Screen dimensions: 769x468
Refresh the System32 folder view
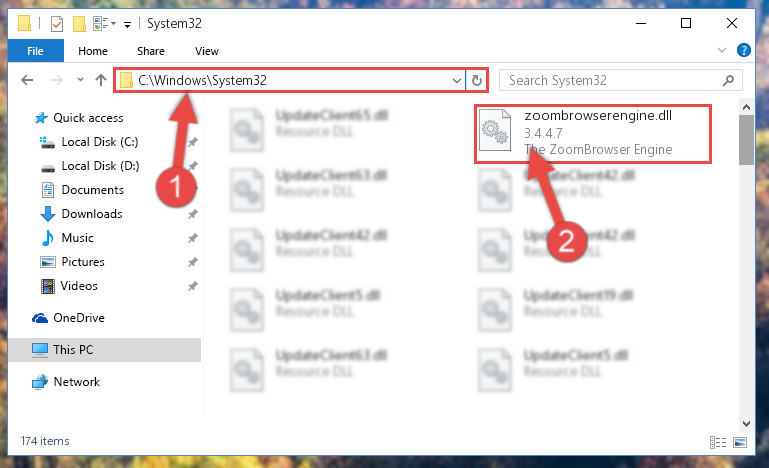(x=476, y=80)
